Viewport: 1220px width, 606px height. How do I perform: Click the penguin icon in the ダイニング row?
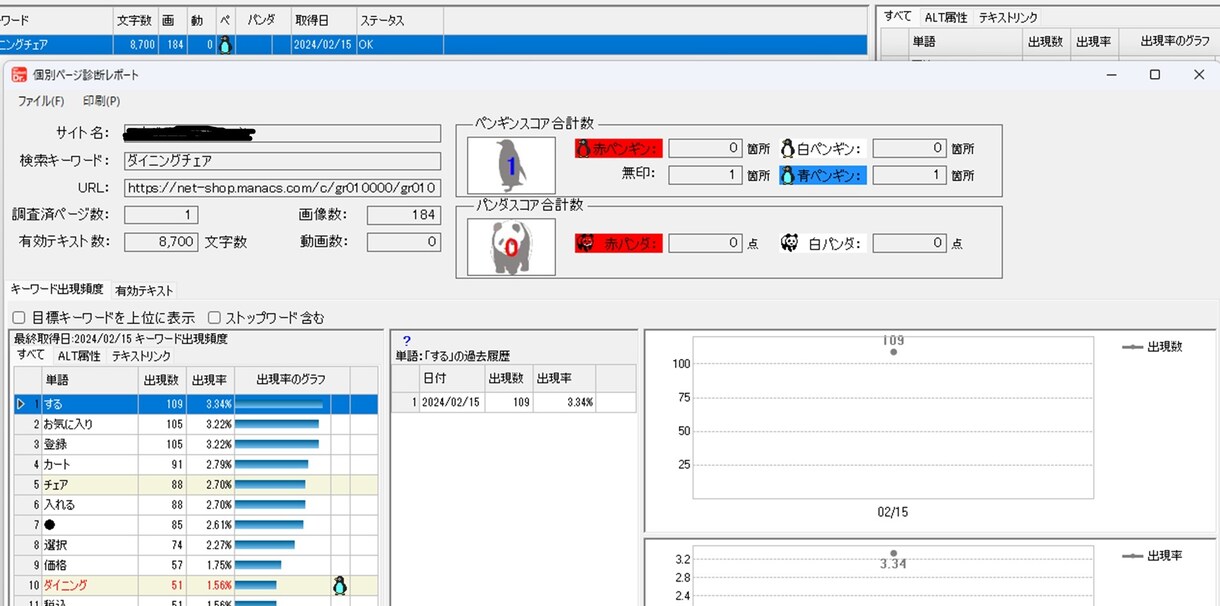click(x=340, y=585)
